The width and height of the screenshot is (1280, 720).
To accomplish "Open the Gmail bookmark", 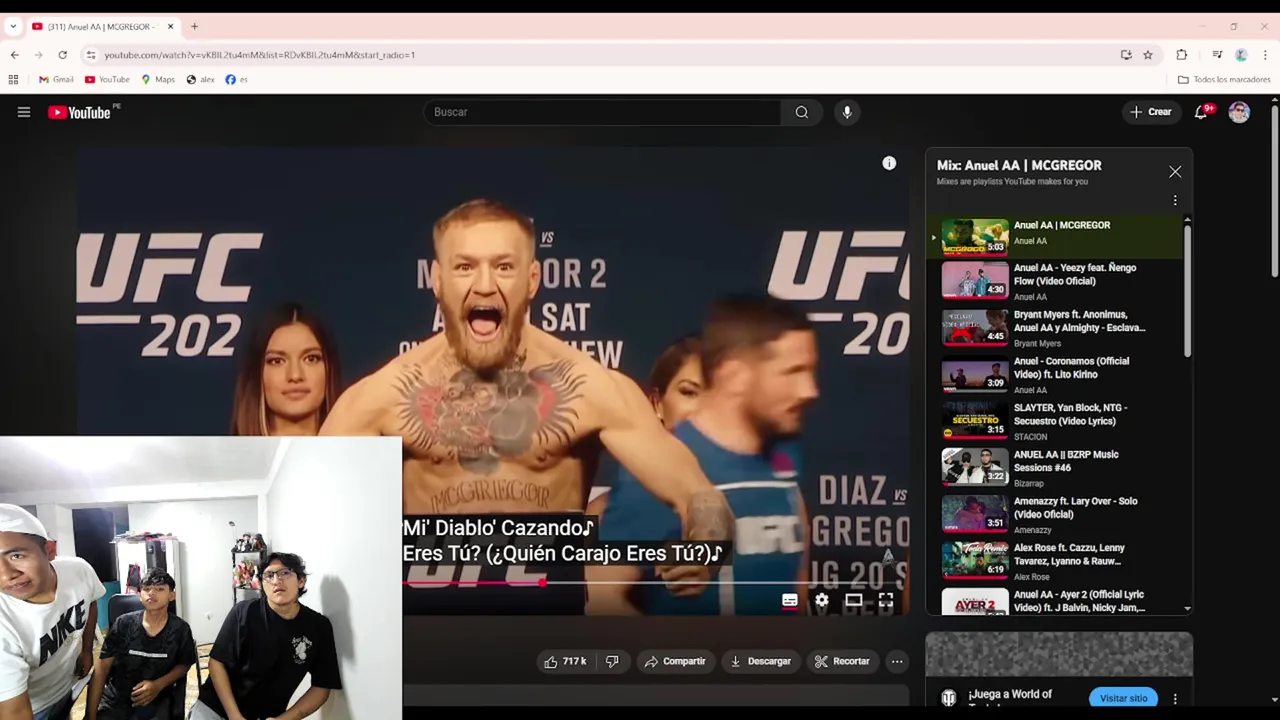I will [56, 79].
